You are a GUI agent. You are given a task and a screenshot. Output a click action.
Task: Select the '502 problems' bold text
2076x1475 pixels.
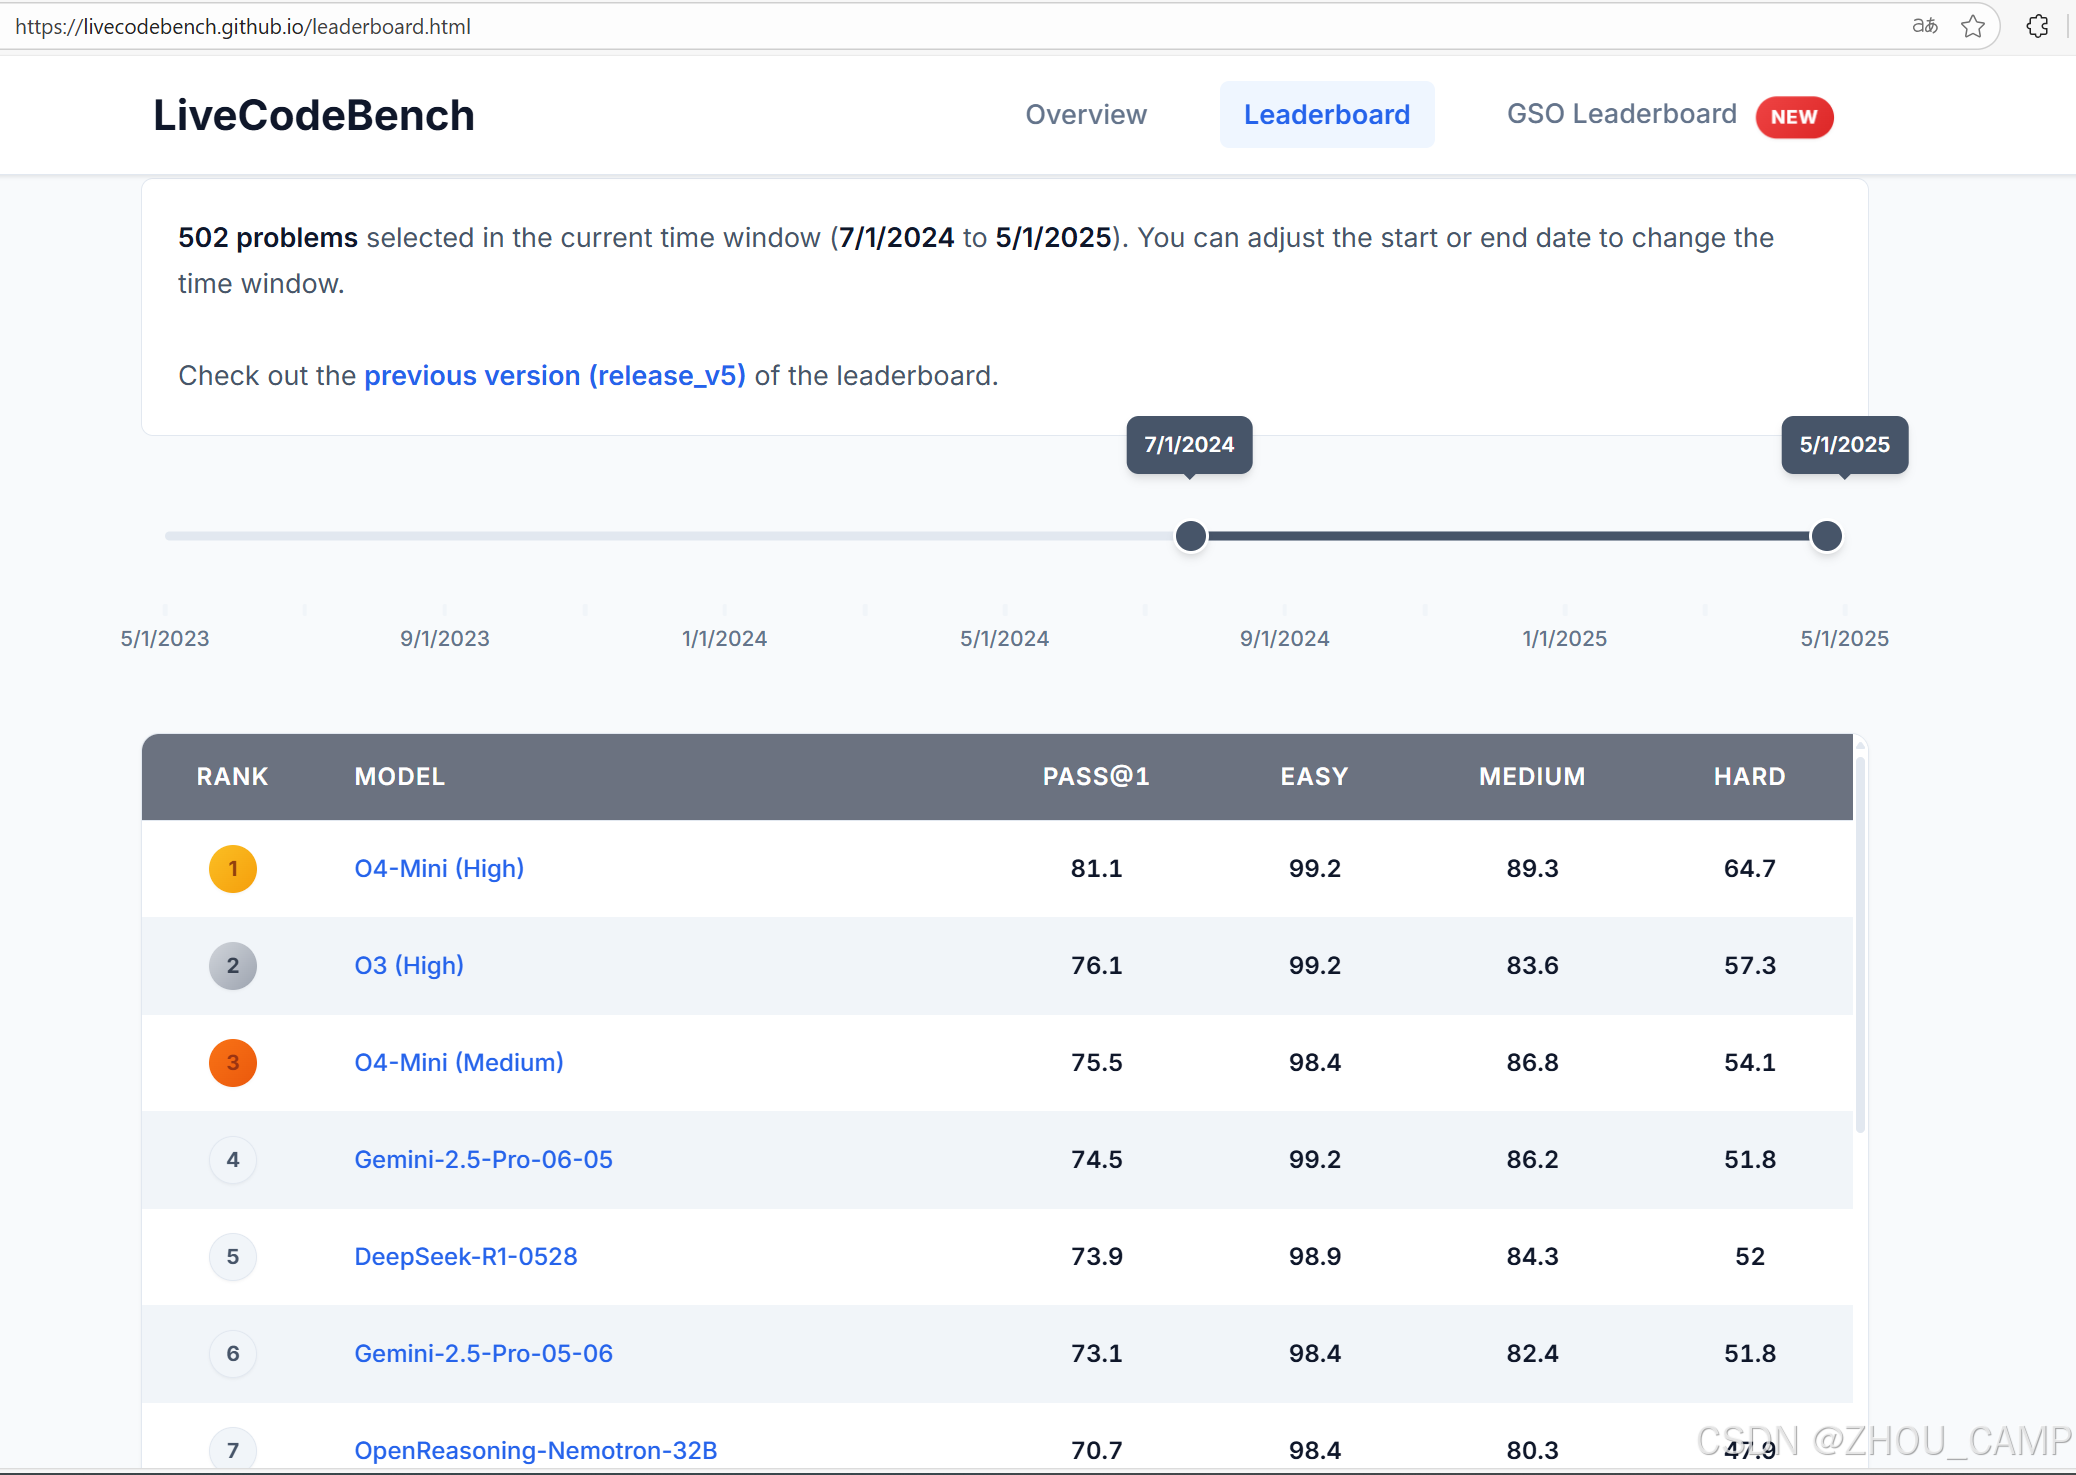pos(268,238)
